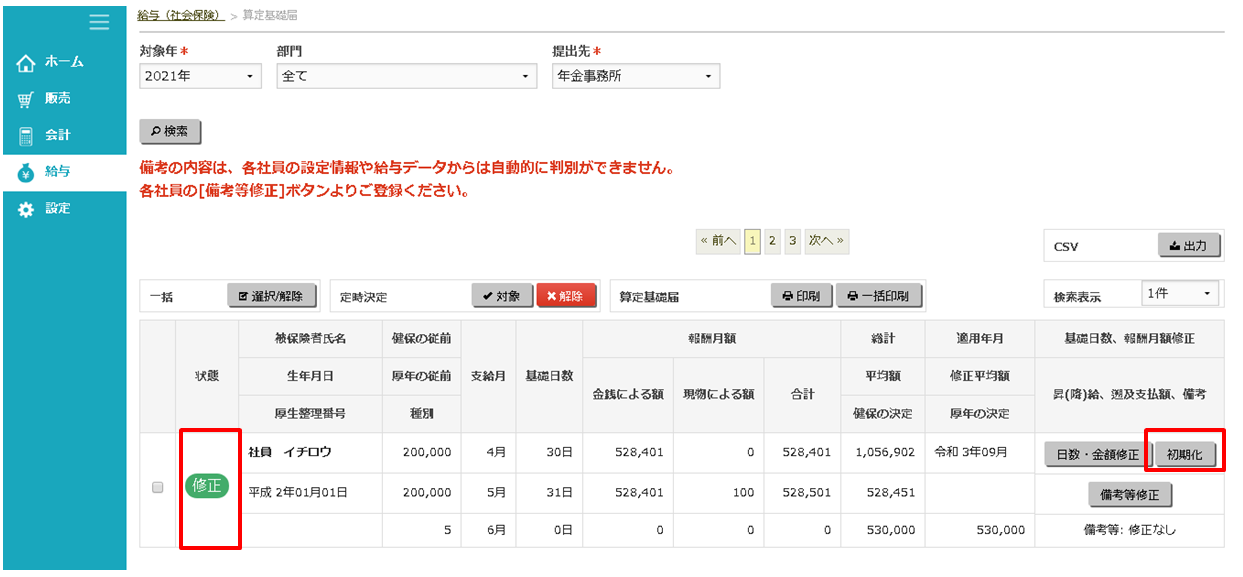Click the gear settings icon
The height and width of the screenshot is (577, 1243).
click(x=26, y=209)
